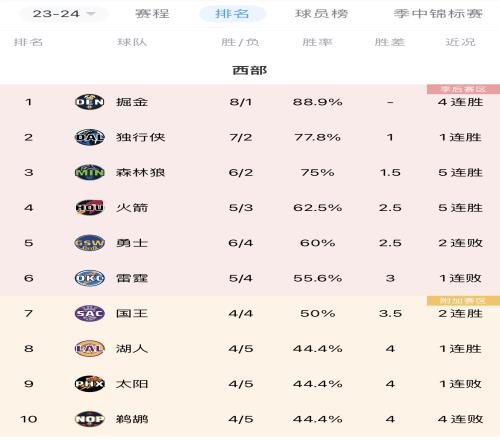500x440 pixels.
Task: Click the DAL Mavericks team logo
Action: point(89,137)
